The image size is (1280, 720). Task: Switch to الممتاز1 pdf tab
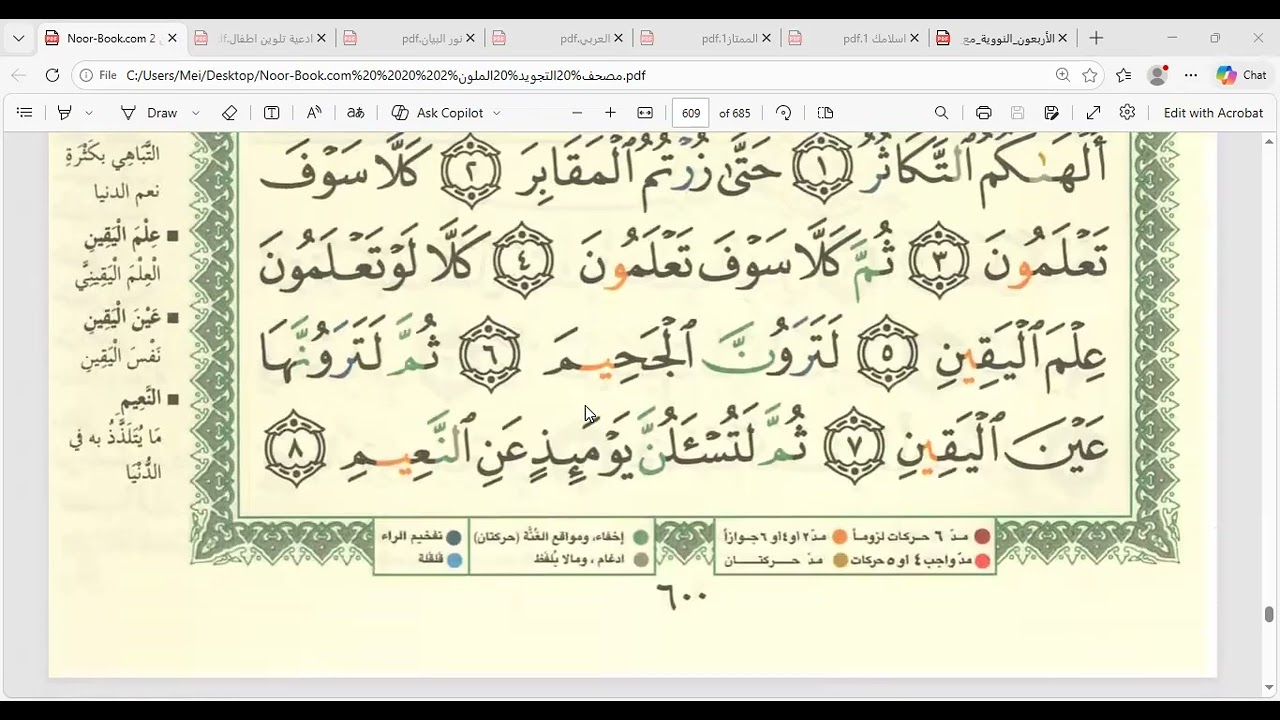click(706, 38)
